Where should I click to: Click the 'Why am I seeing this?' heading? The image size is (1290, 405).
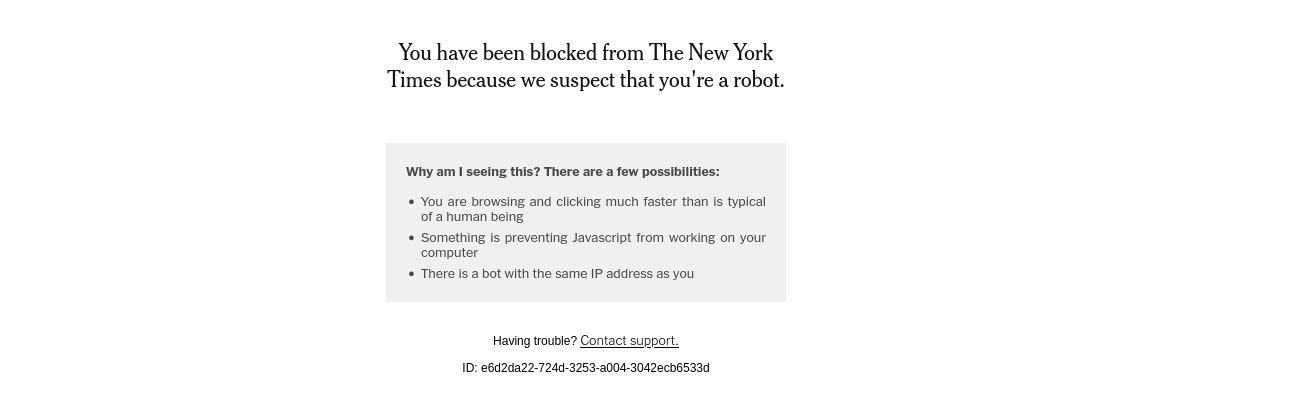[x=472, y=172]
